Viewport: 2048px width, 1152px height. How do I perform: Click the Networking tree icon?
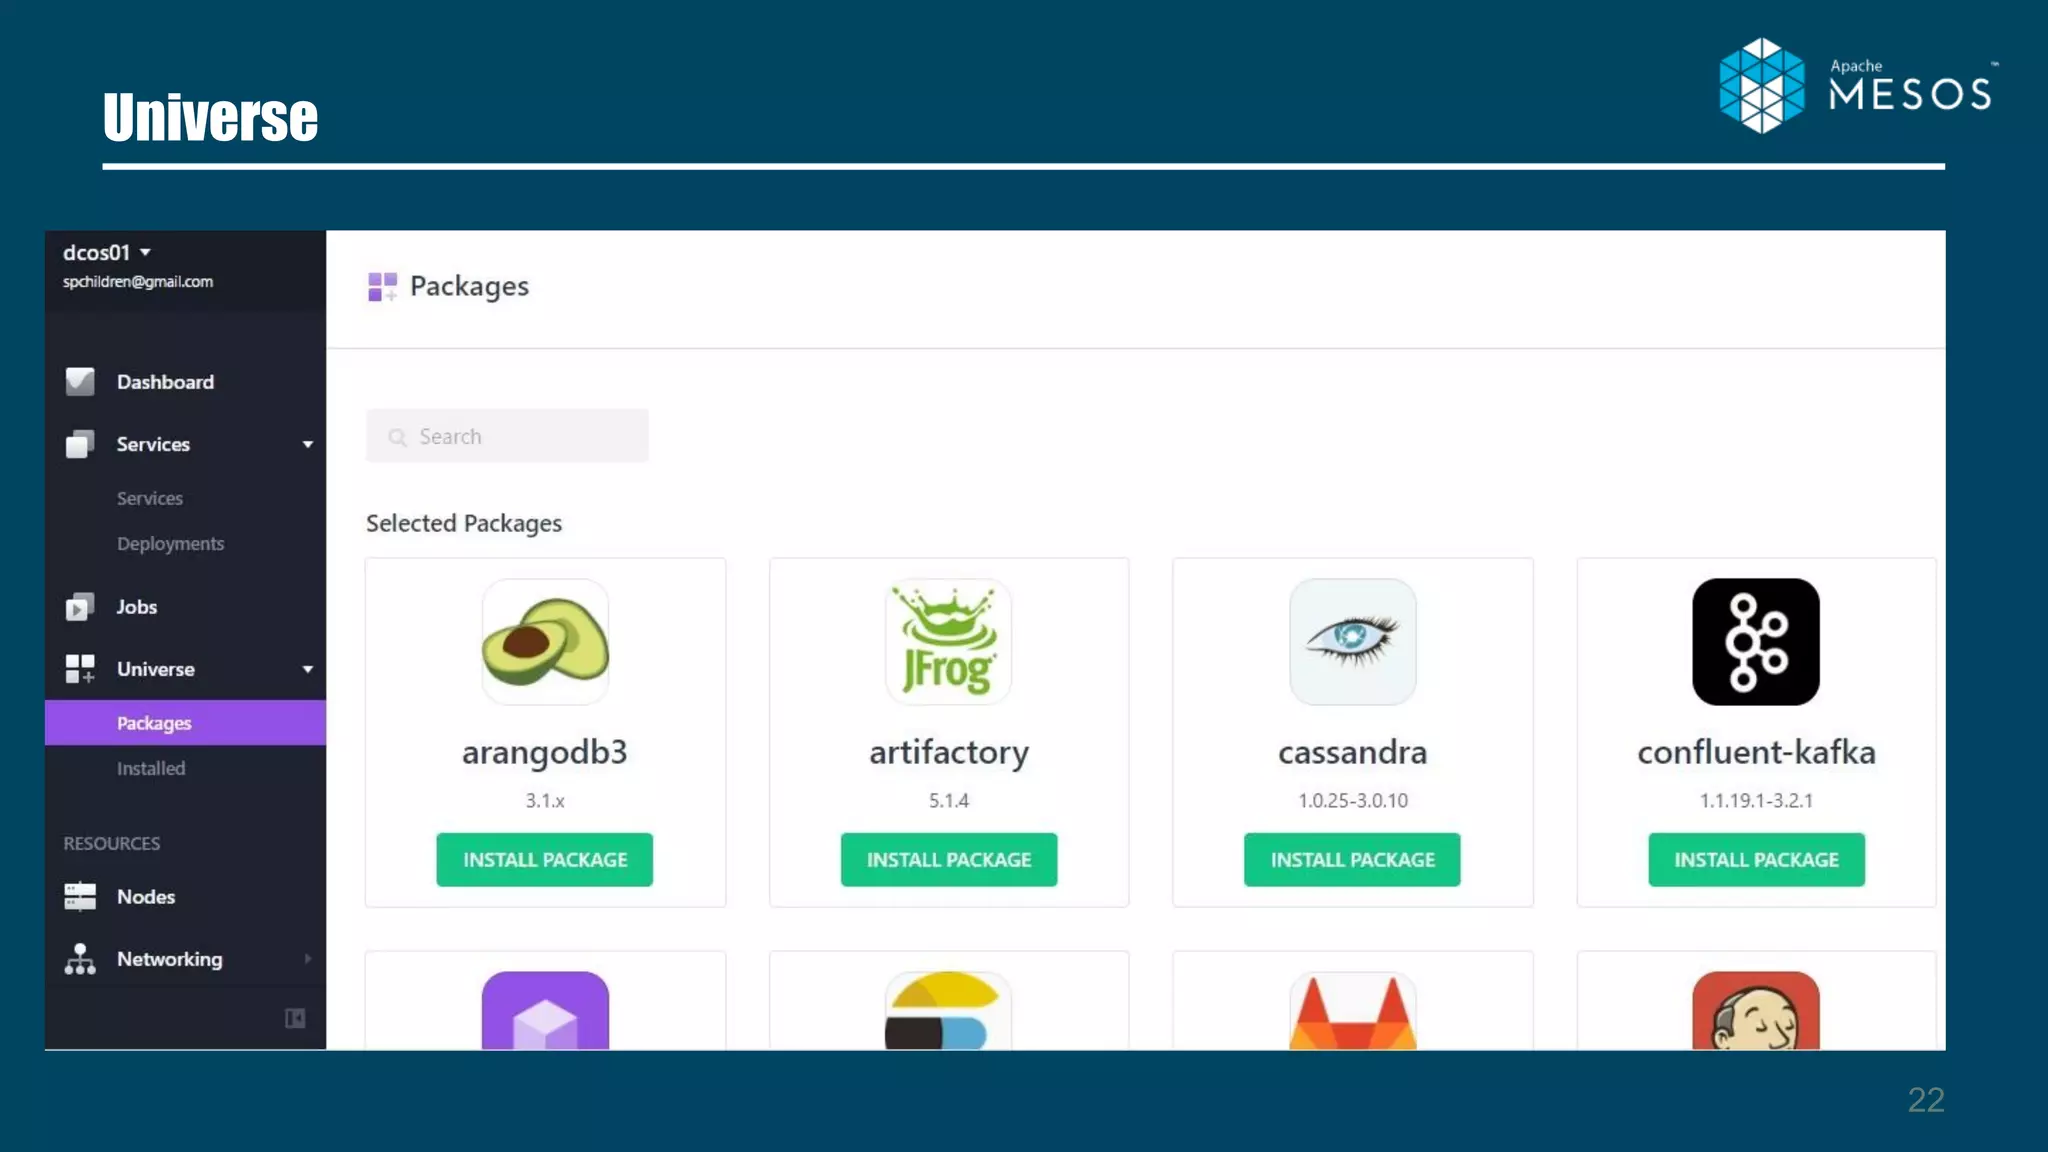80,959
